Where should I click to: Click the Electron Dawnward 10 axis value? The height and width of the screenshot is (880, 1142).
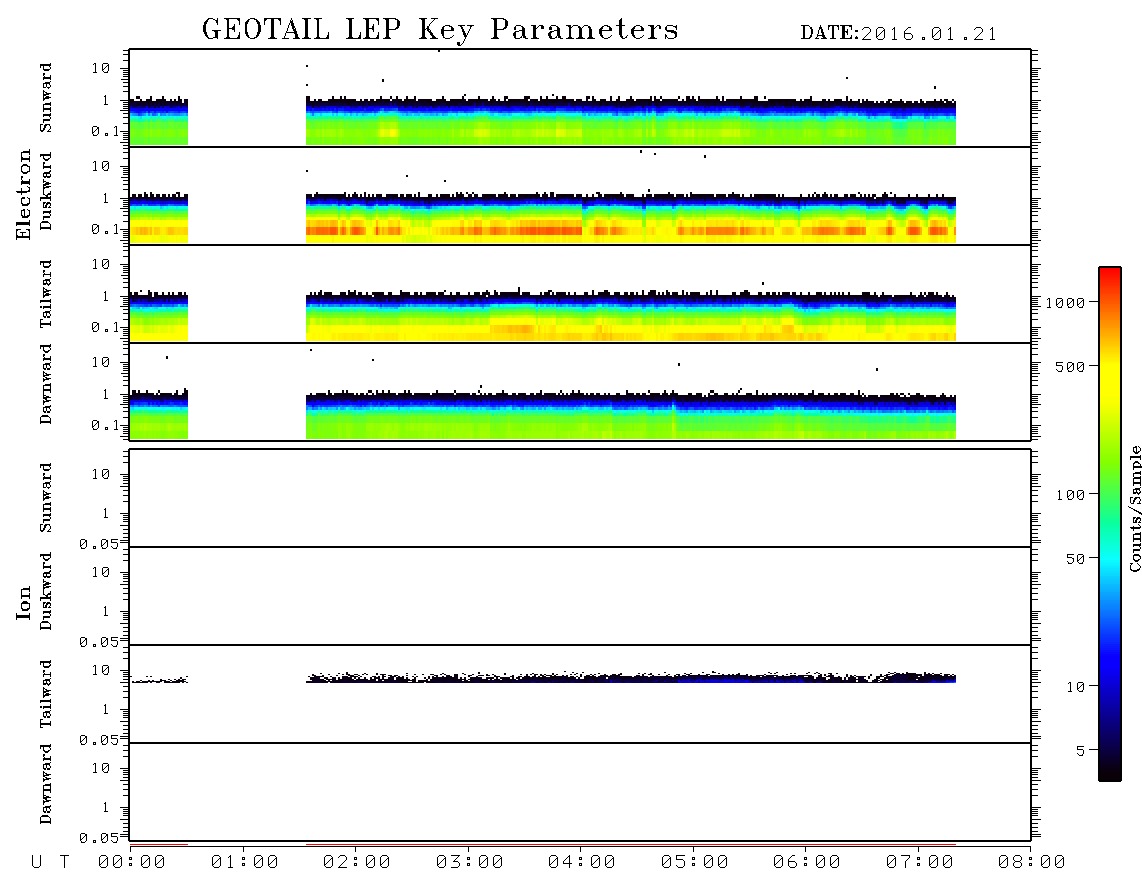[x=101, y=363]
